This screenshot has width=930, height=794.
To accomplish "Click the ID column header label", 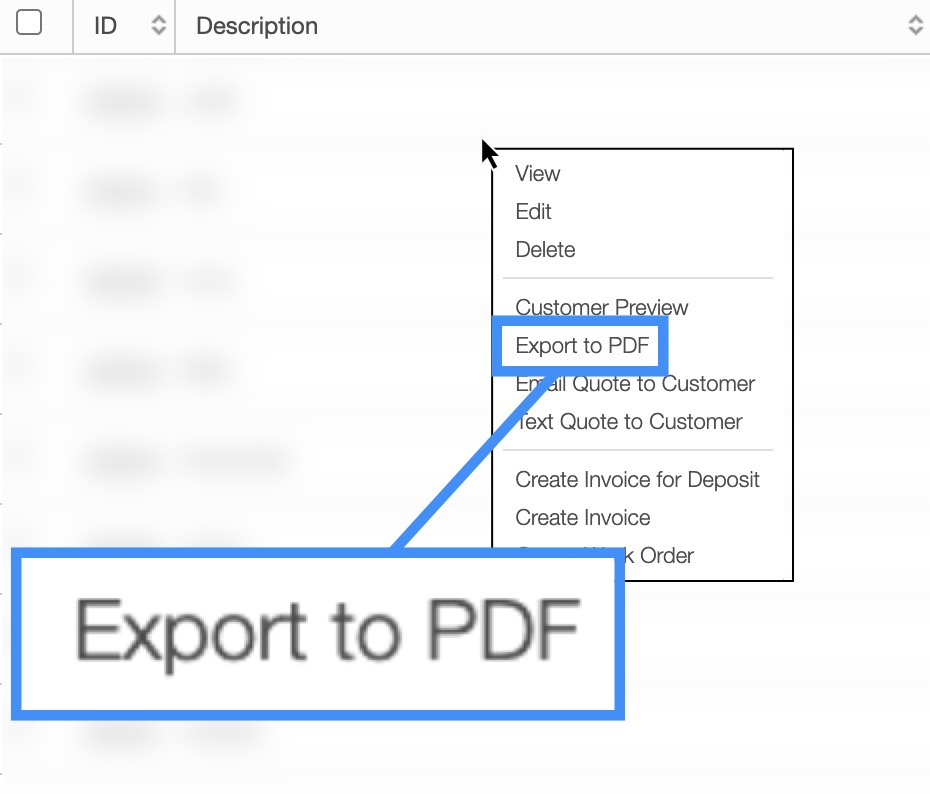I will coord(105,26).
